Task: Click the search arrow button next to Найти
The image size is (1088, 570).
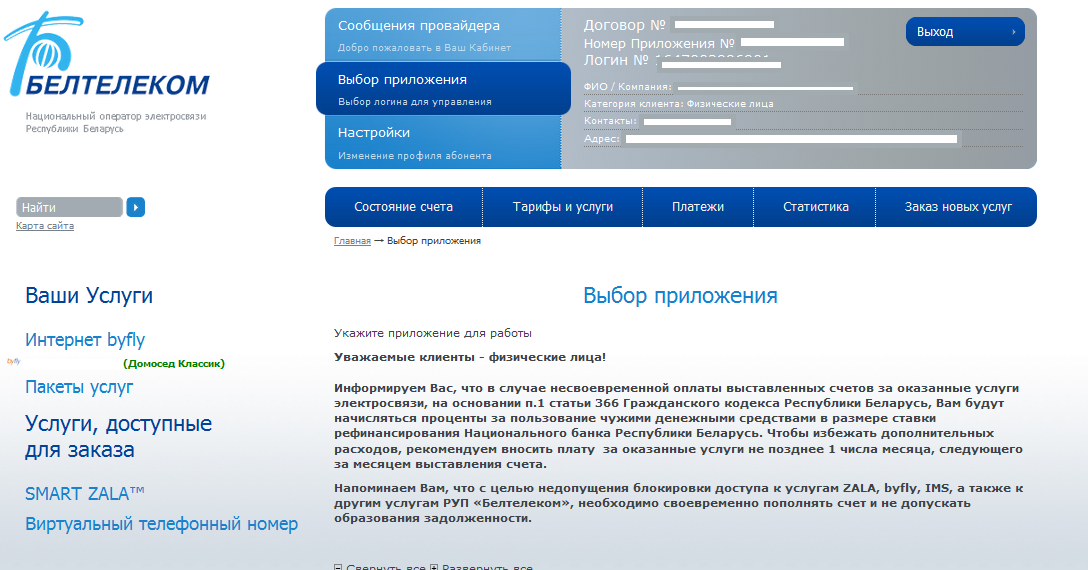Action: pyautogui.click(x=136, y=207)
